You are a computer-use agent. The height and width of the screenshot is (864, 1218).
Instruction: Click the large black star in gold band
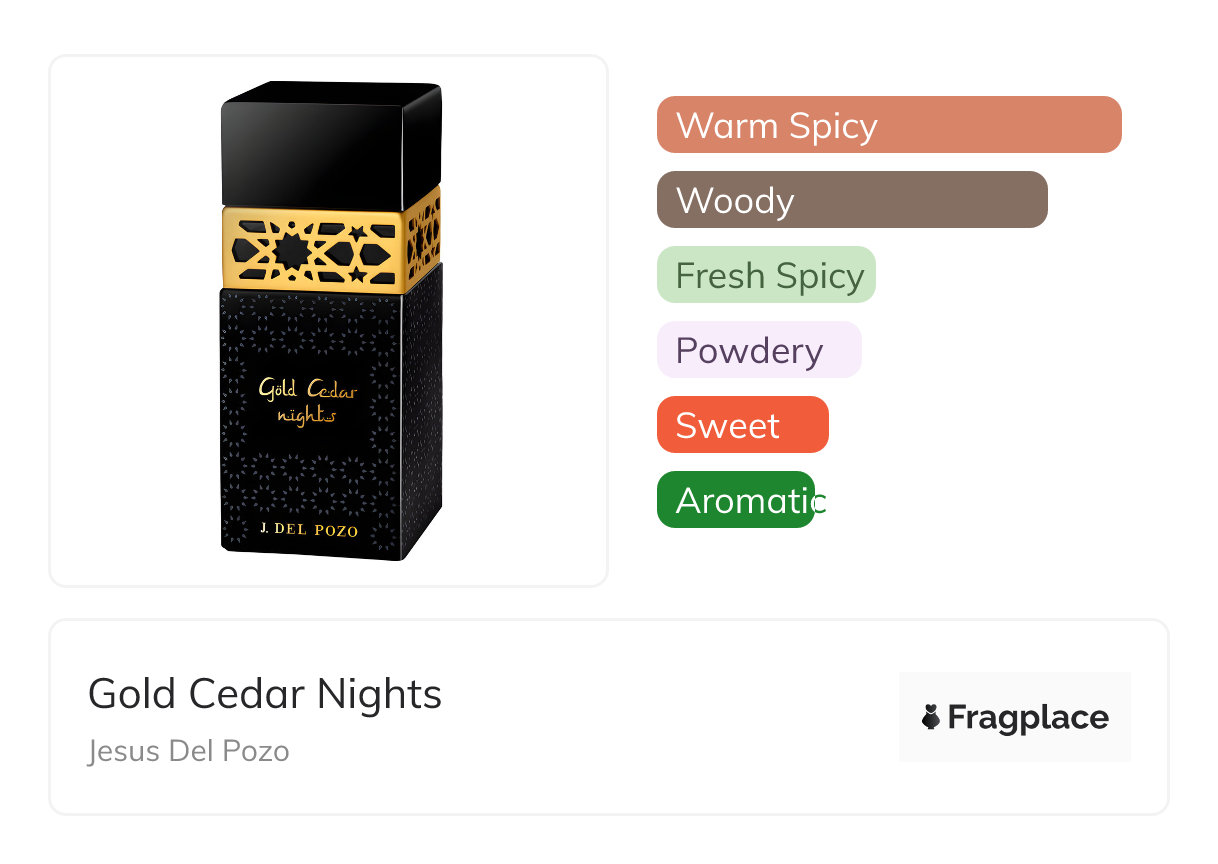pos(291,251)
